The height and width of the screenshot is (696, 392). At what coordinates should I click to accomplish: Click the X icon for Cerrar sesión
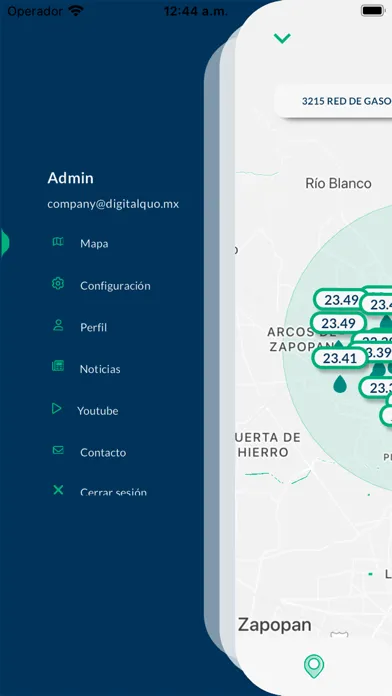(x=58, y=490)
